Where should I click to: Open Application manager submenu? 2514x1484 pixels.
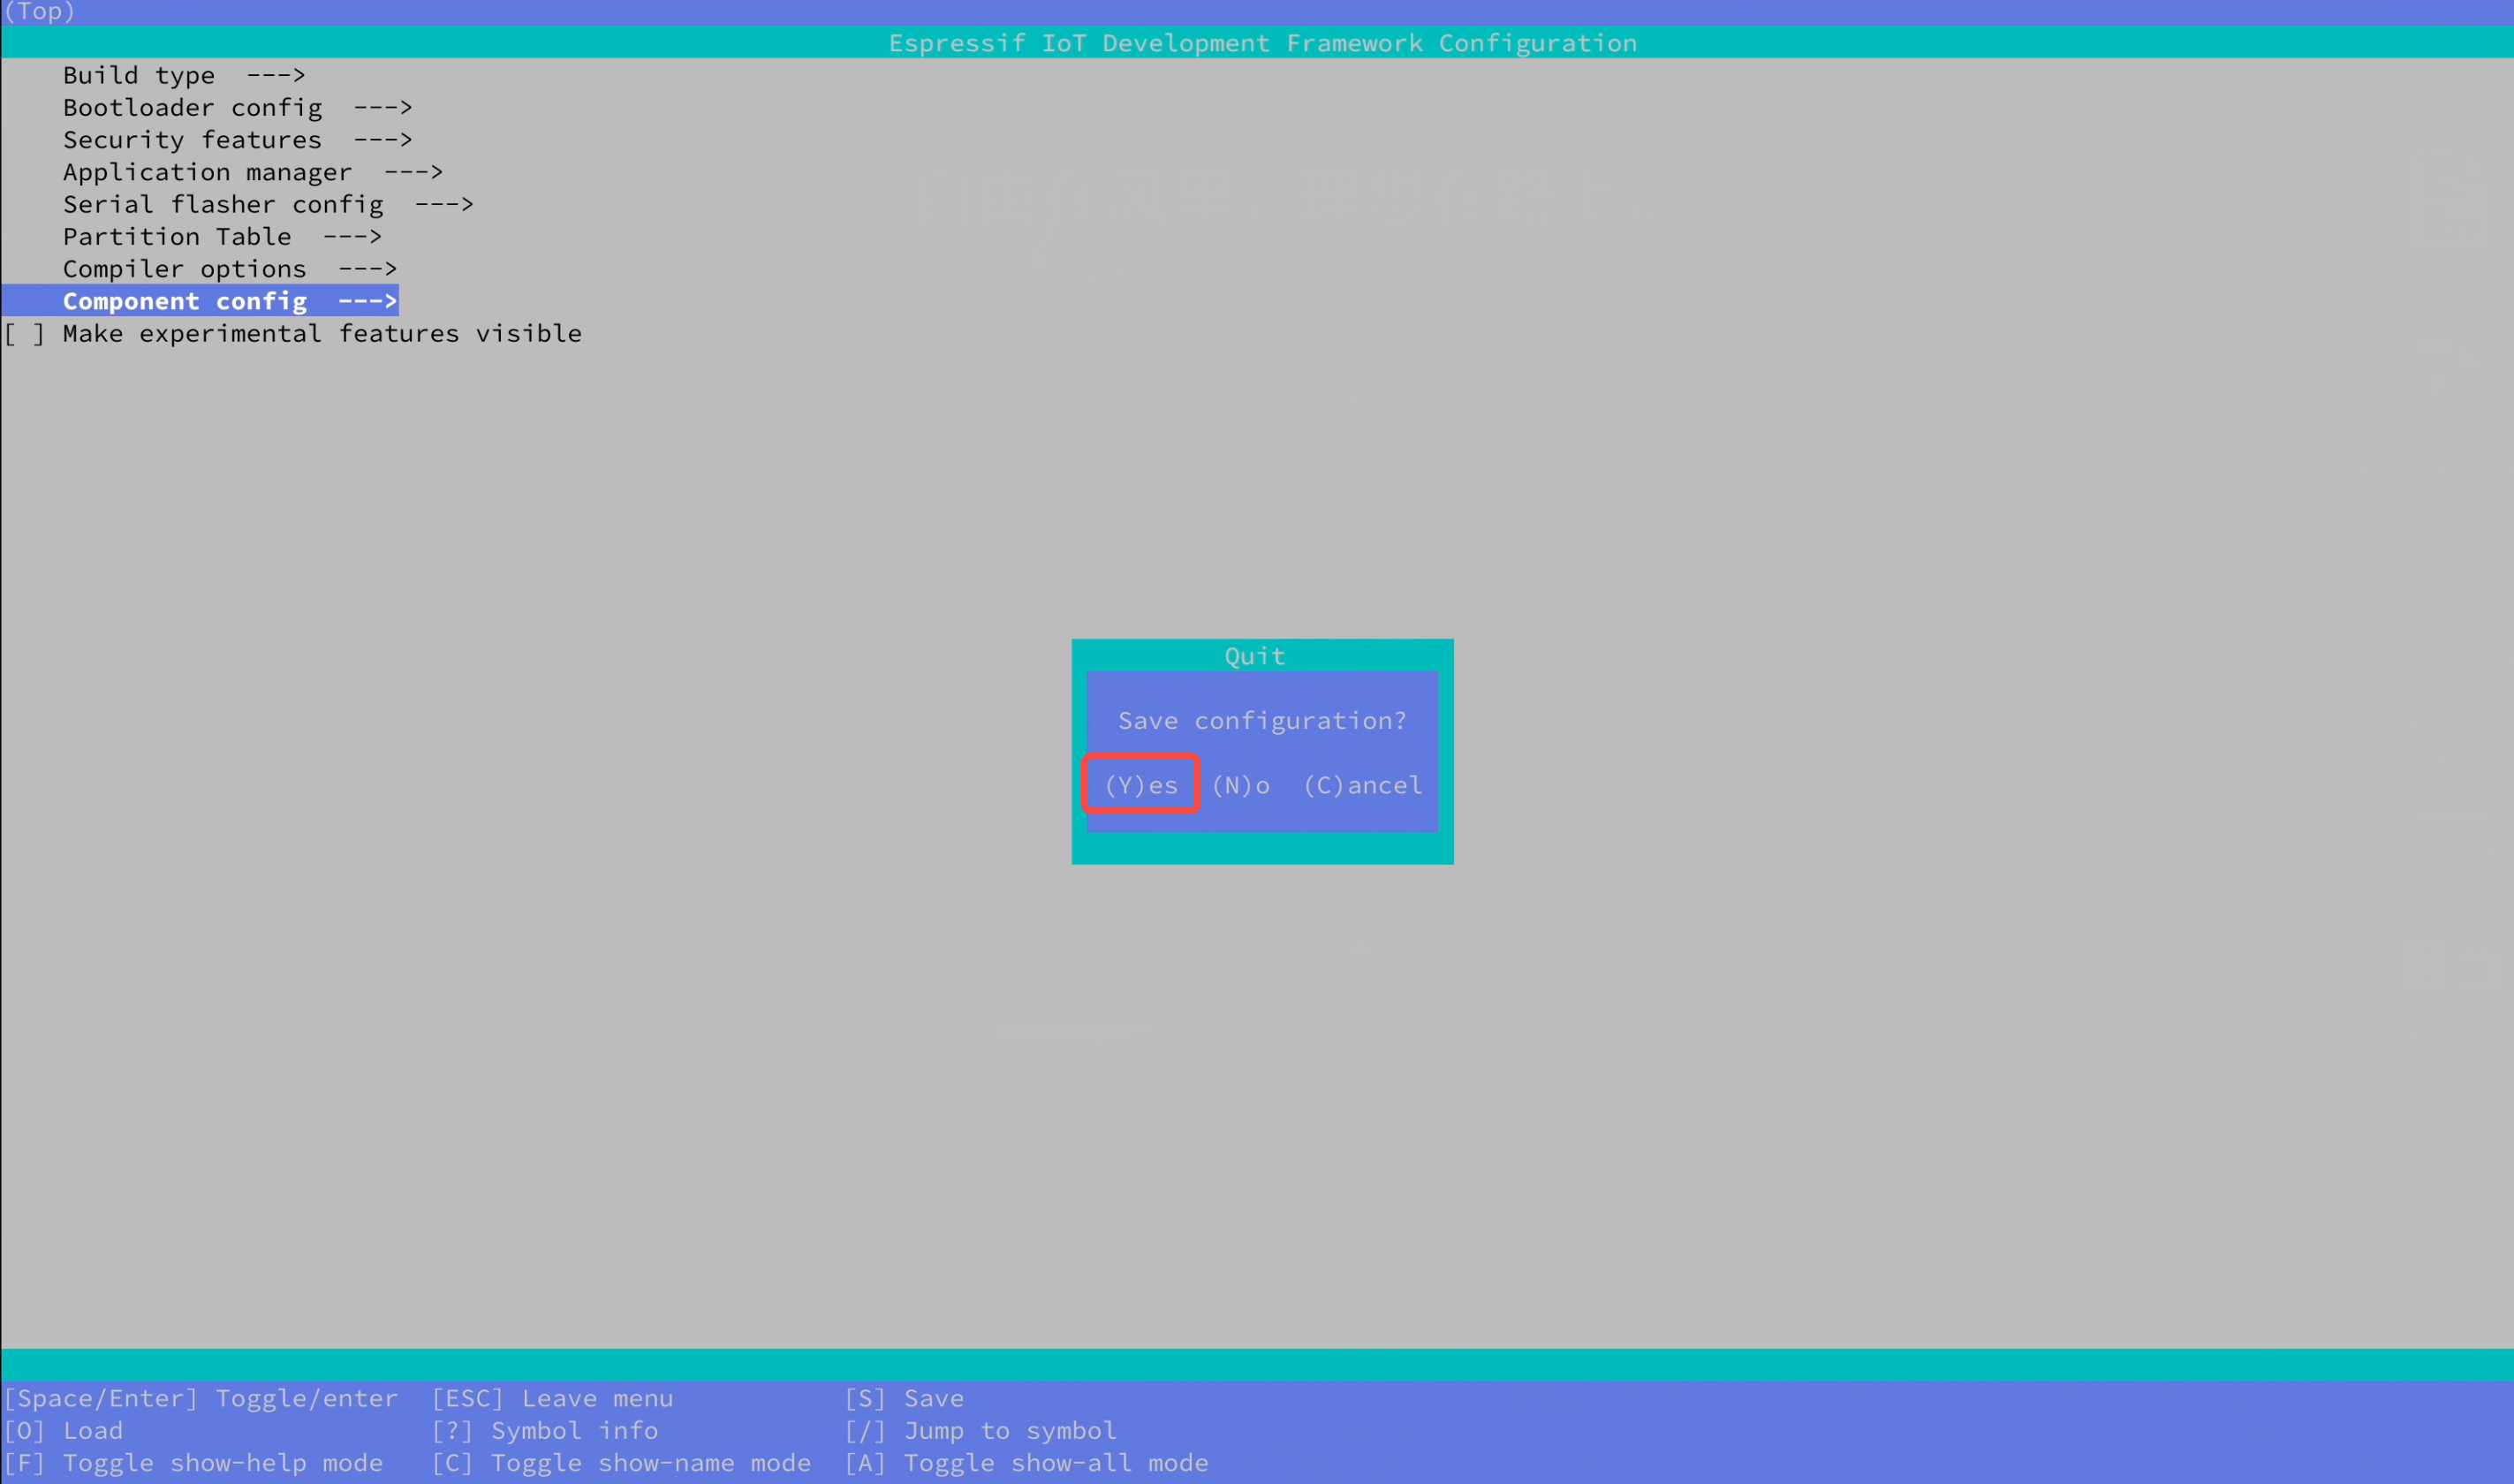coord(252,172)
